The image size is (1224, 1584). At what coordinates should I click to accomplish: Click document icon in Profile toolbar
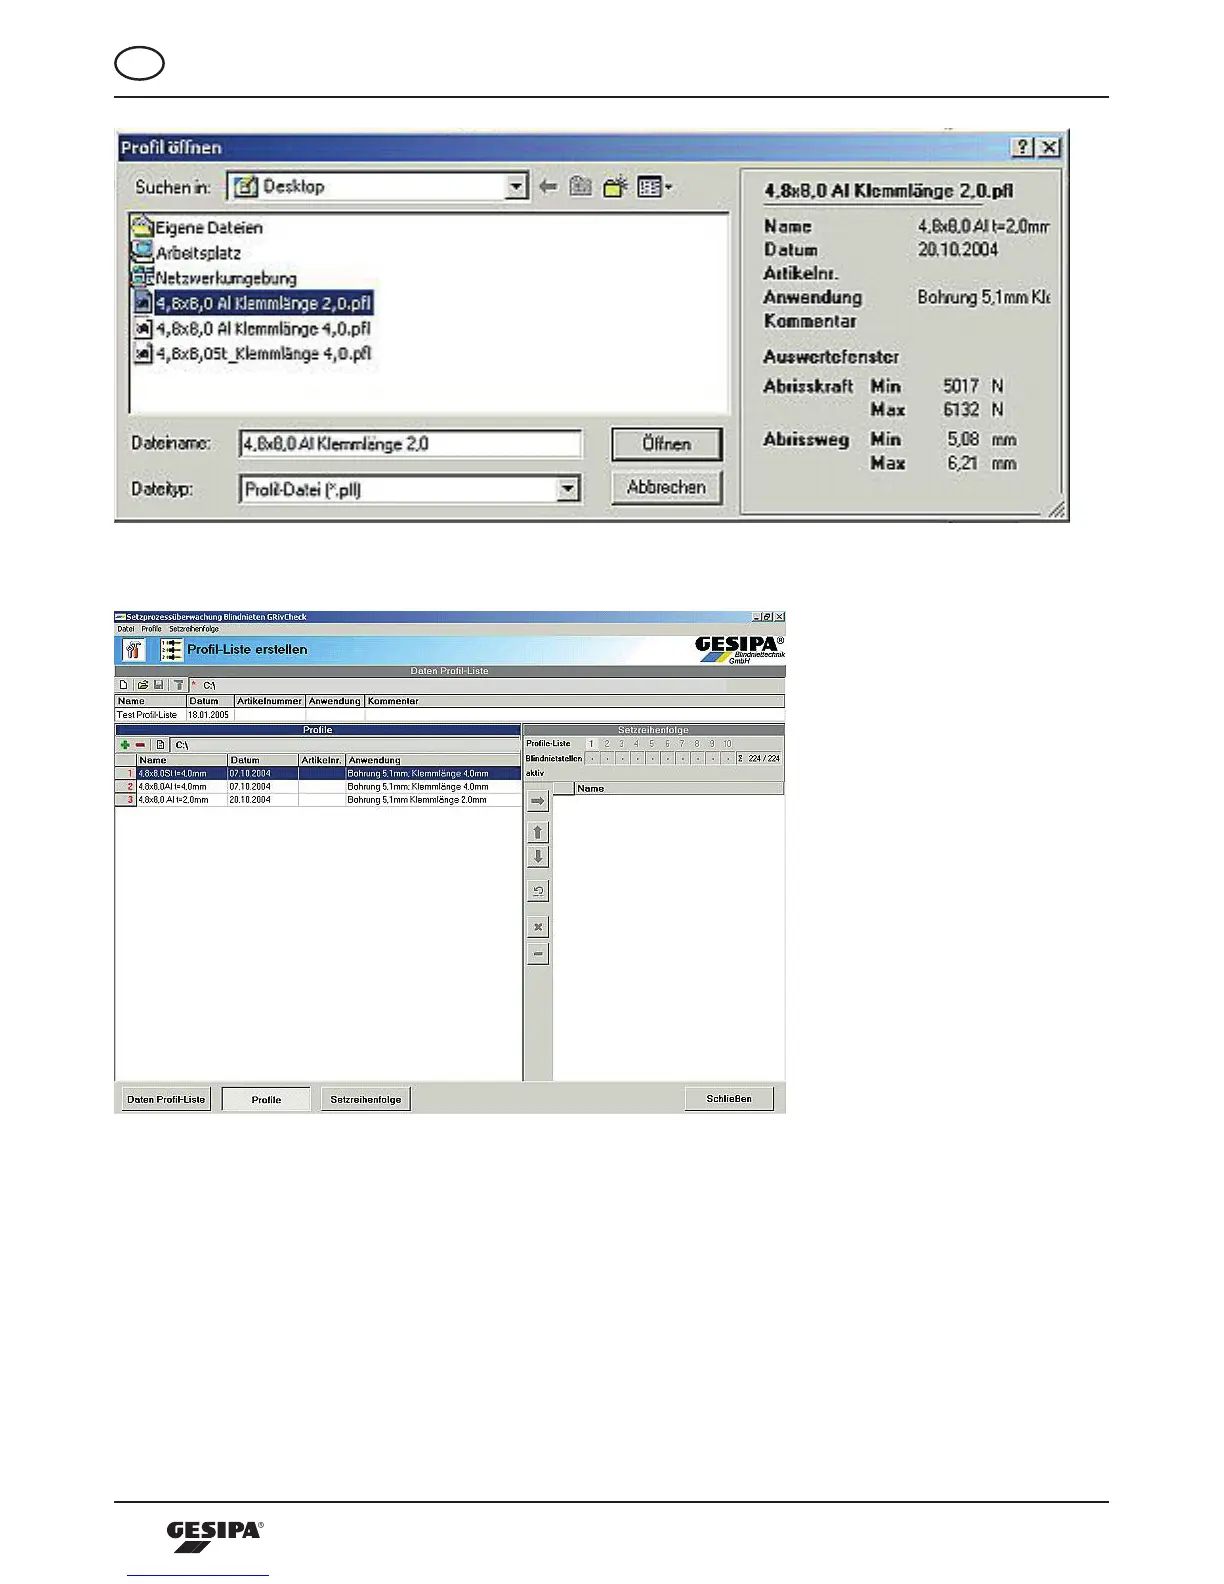[x=160, y=745]
